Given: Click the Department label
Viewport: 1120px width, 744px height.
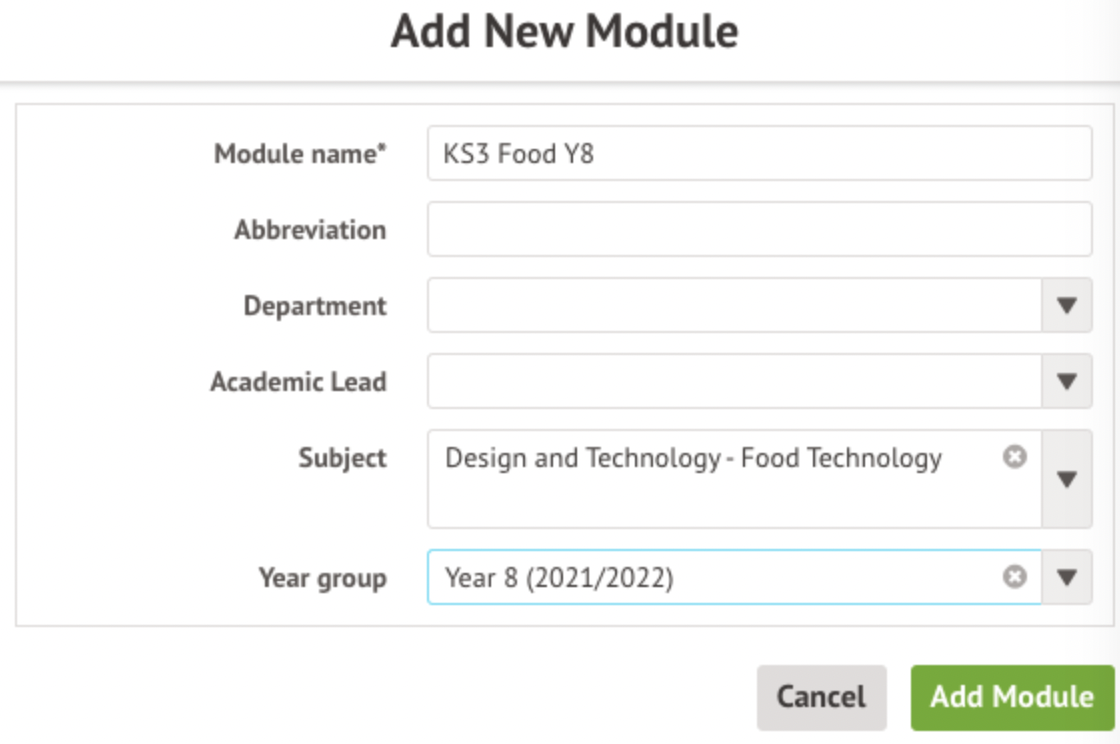Looking at the screenshot, I should click(x=315, y=306).
